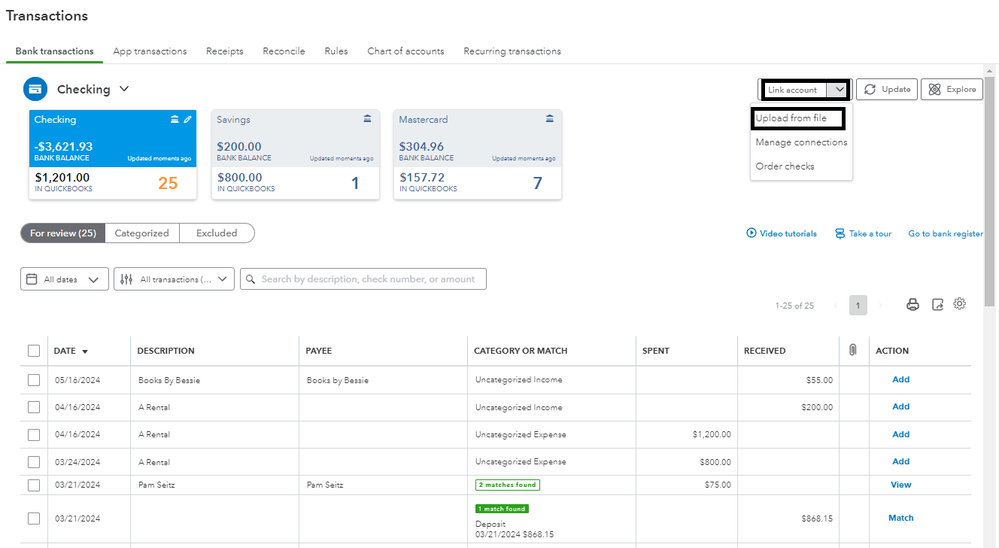
Task: Click the bank icon on Mastercard card
Action: (549, 119)
